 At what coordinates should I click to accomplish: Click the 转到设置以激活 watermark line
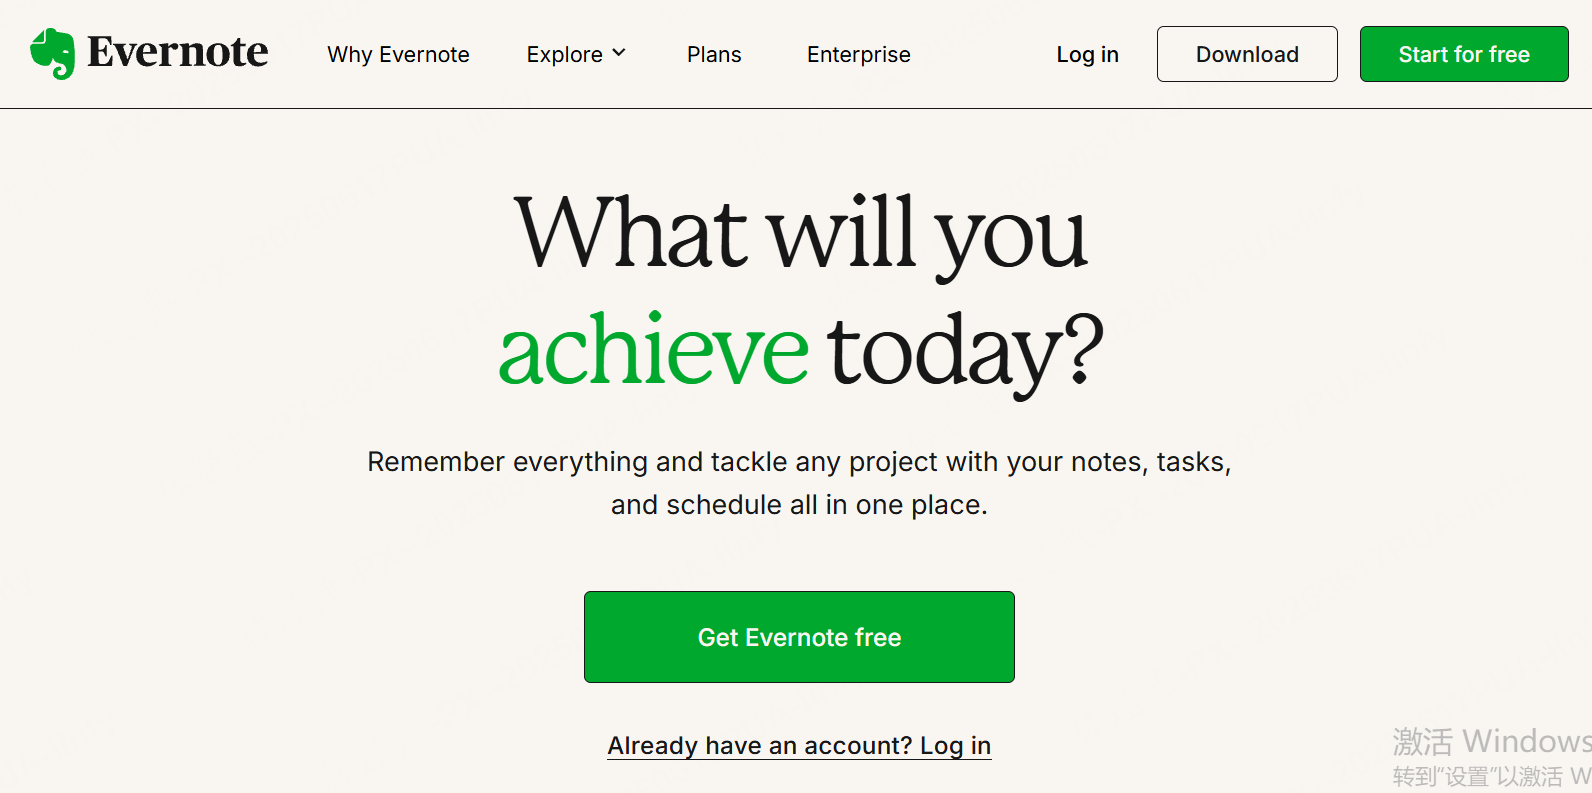point(1491,776)
